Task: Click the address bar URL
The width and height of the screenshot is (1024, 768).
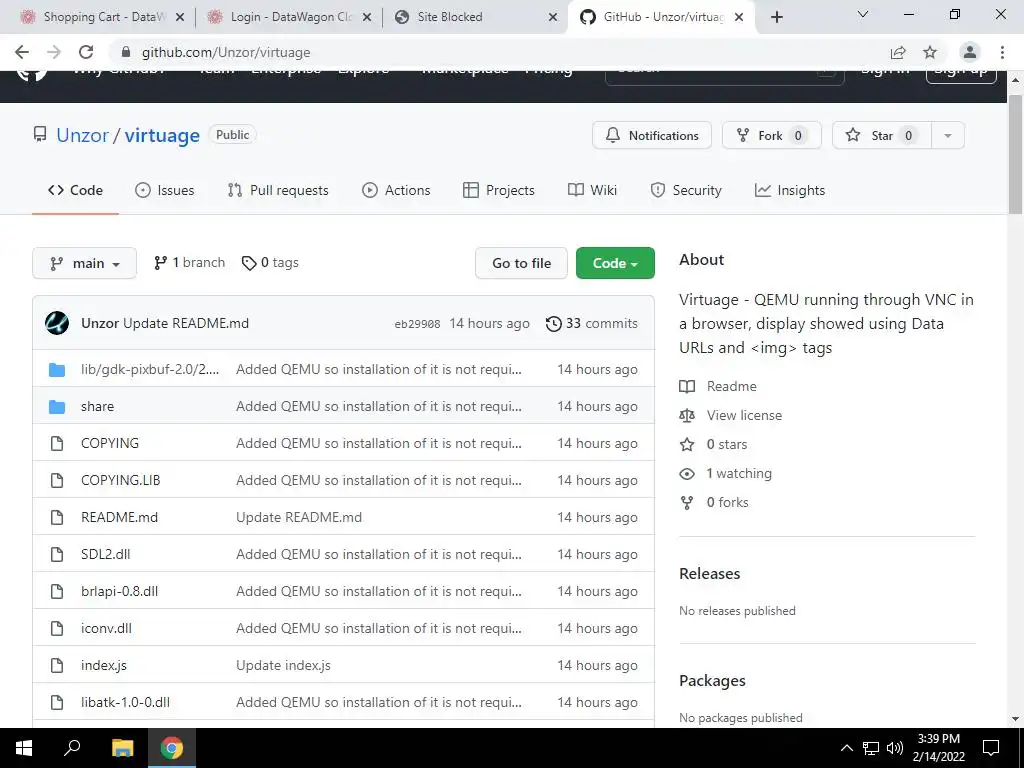Action: (226, 52)
